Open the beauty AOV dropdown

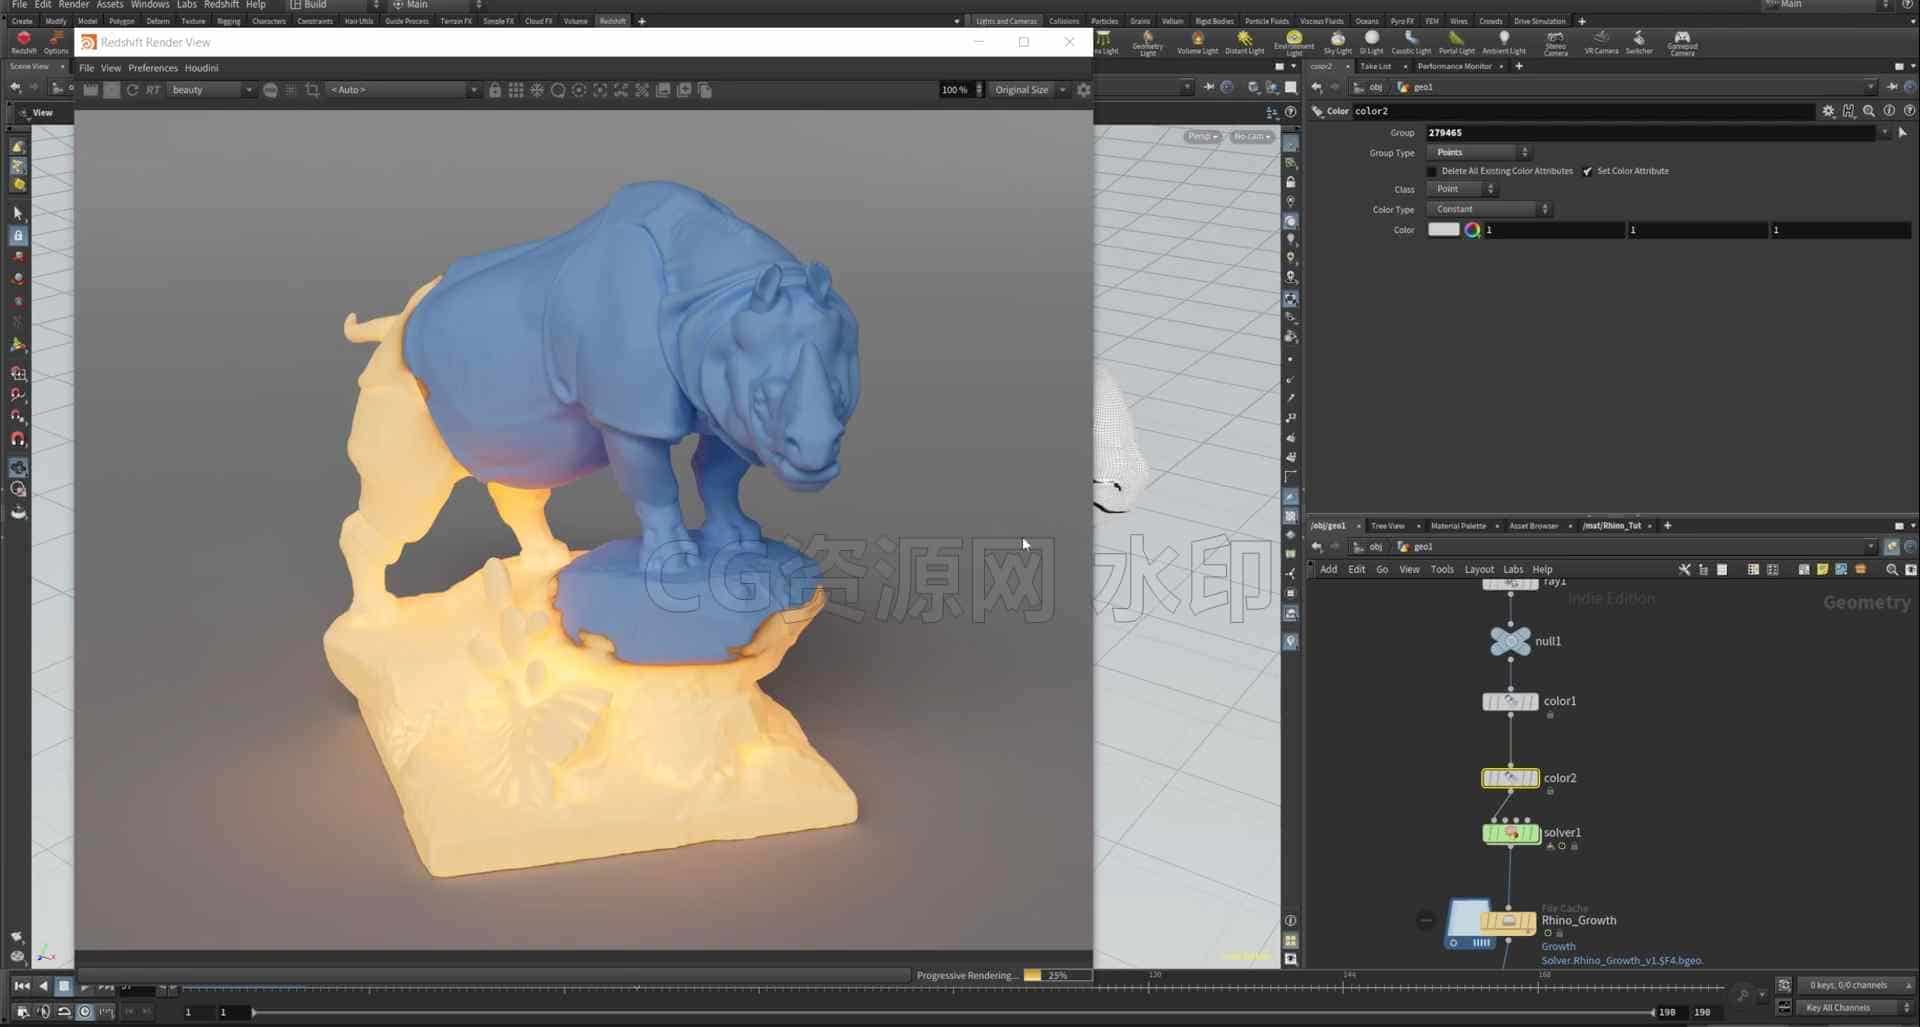pyautogui.click(x=211, y=90)
